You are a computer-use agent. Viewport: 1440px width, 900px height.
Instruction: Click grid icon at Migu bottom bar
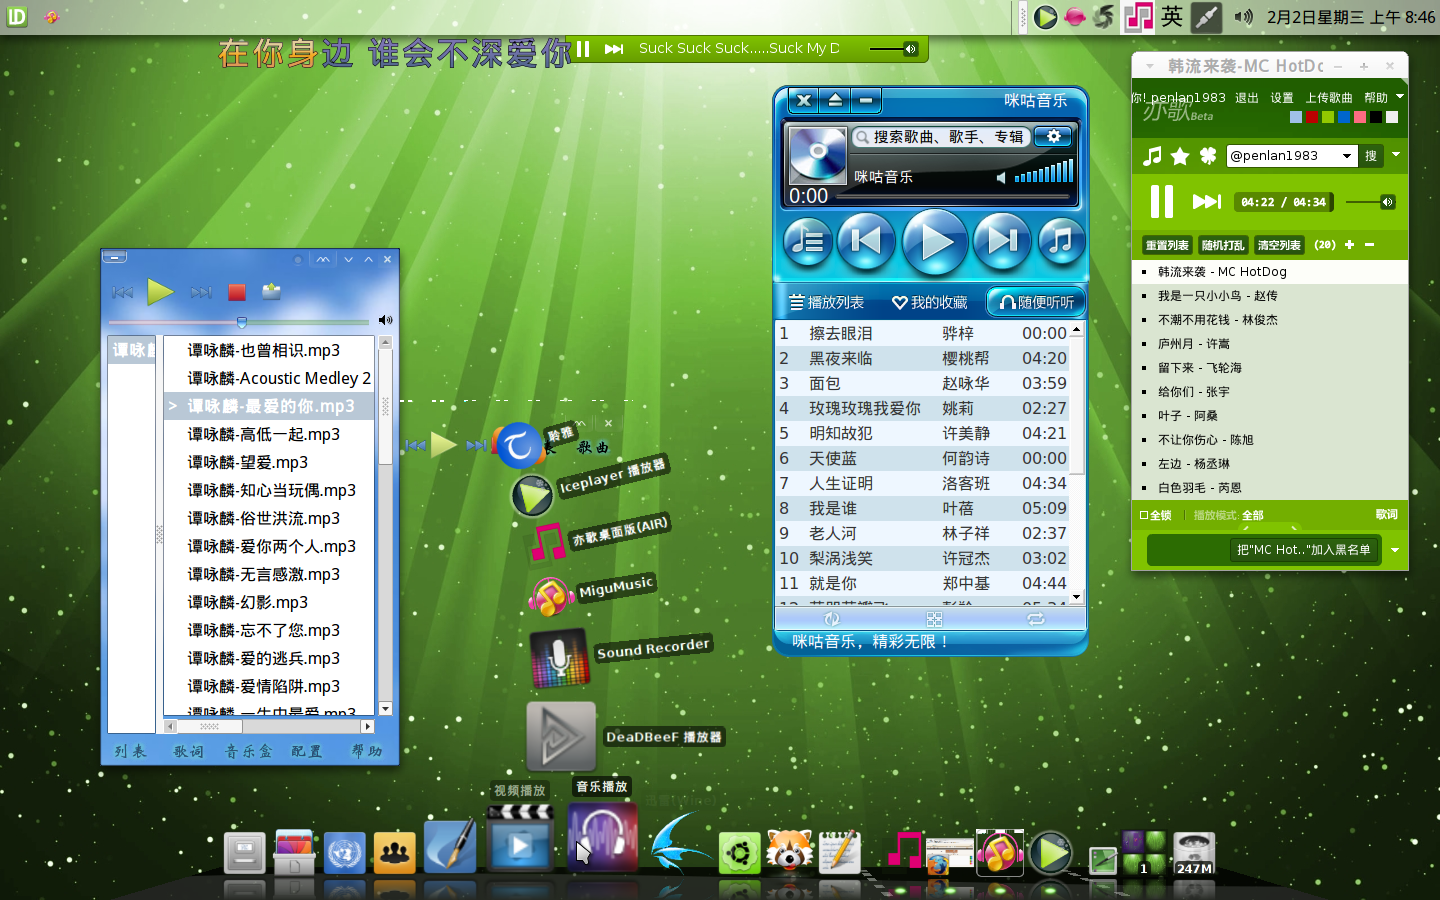(934, 619)
